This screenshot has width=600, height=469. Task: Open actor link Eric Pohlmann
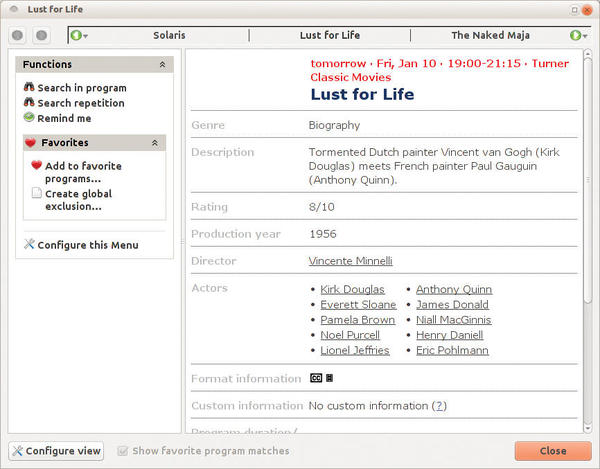pyautogui.click(x=452, y=350)
